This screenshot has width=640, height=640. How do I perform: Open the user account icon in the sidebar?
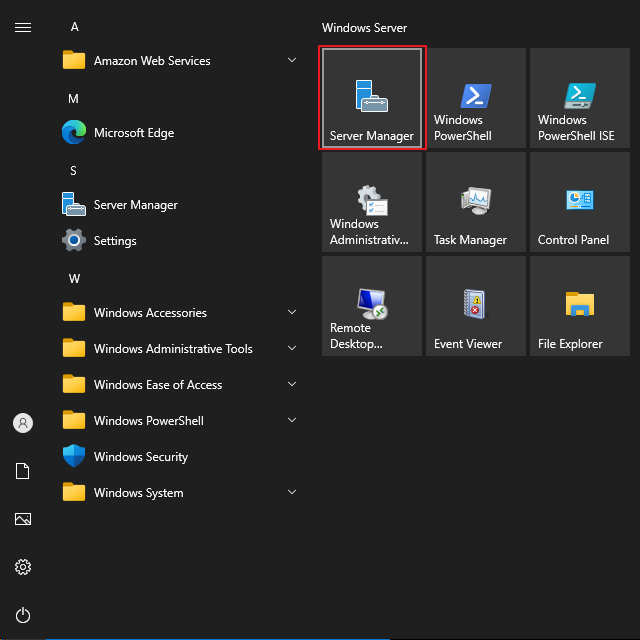click(x=23, y=423)
